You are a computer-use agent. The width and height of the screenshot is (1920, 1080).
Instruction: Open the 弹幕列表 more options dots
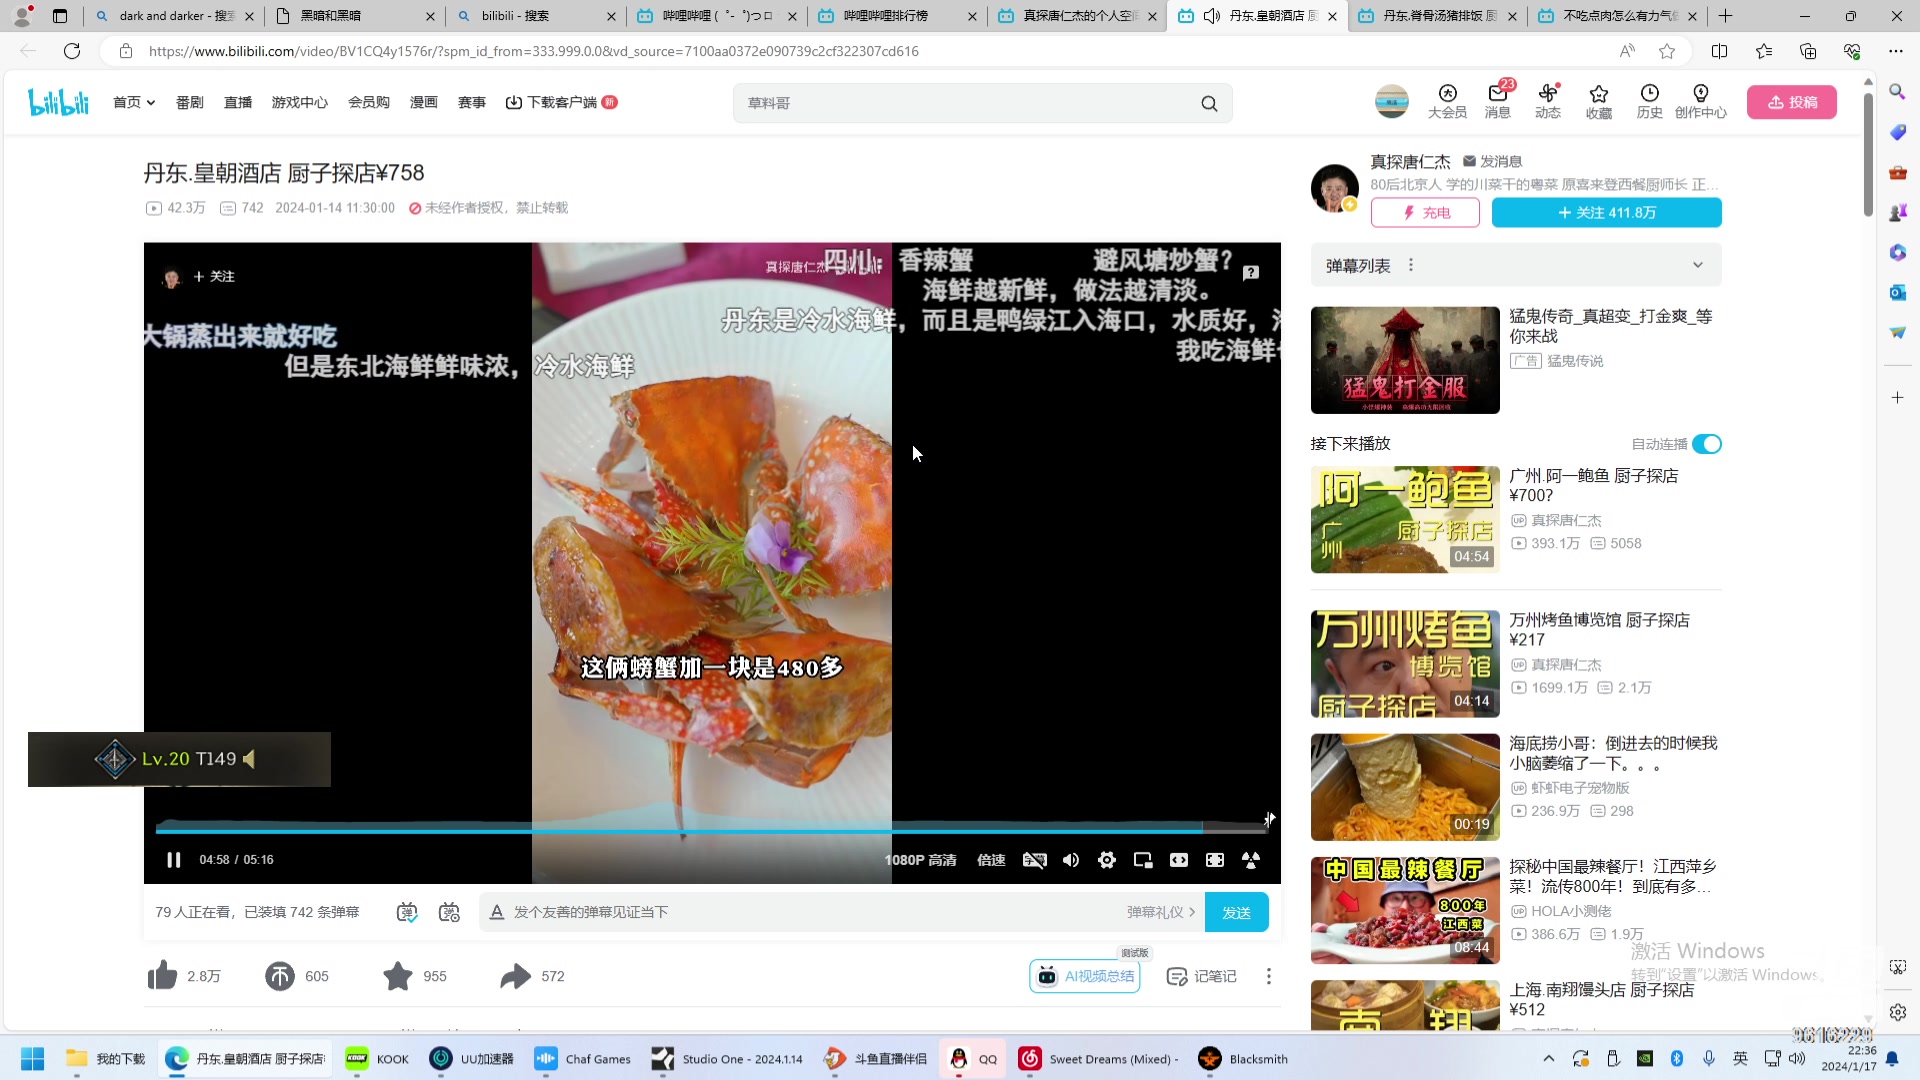coord(1411,265)
